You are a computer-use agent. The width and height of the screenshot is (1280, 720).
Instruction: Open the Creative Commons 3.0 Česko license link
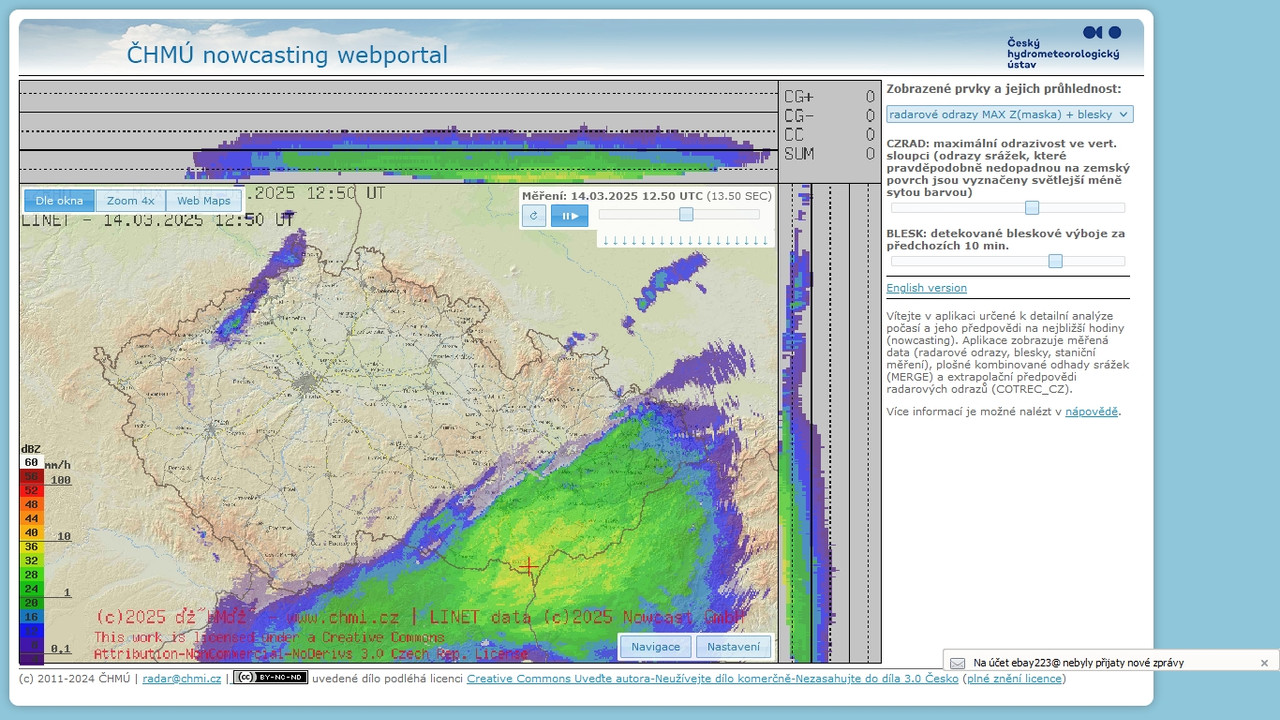pyautogui.click(x=712, y=679)
